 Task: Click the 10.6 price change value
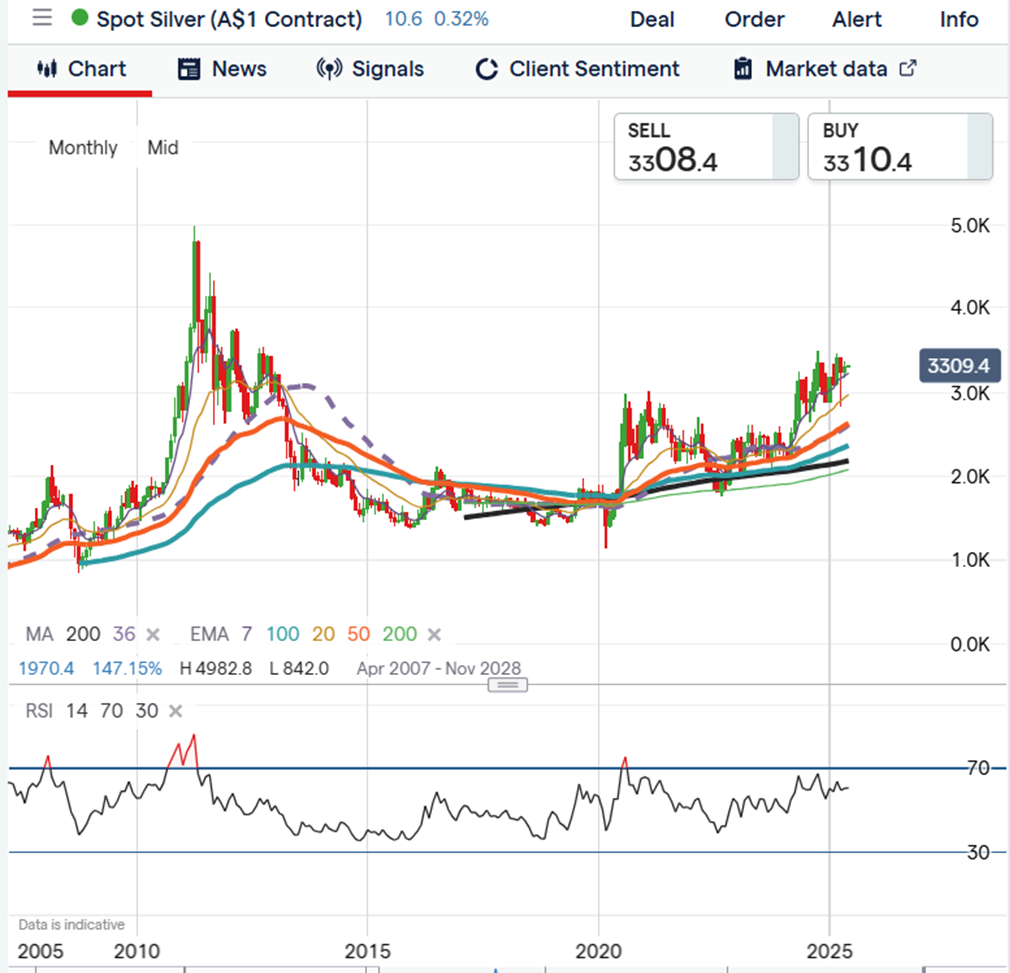403,19
